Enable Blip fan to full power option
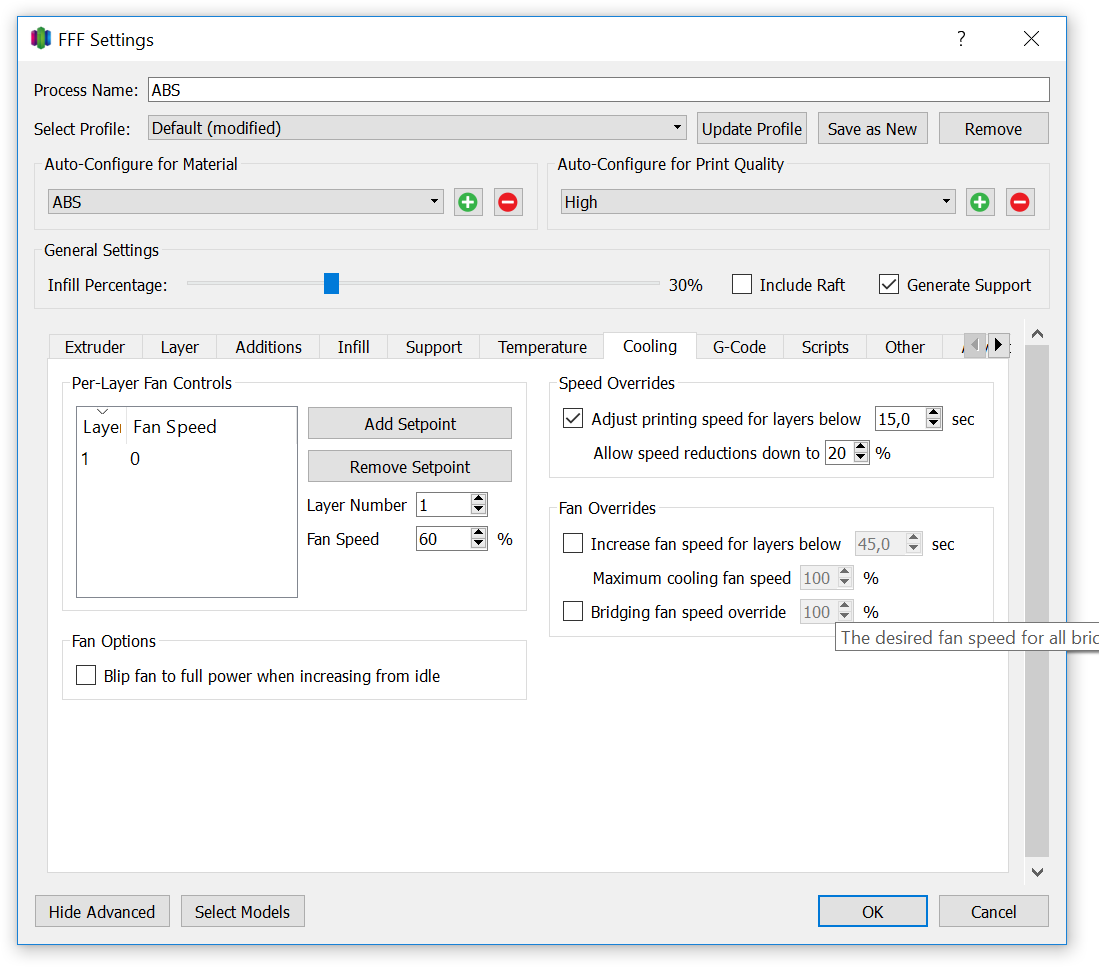1099x967 pixels. point(86,675)
